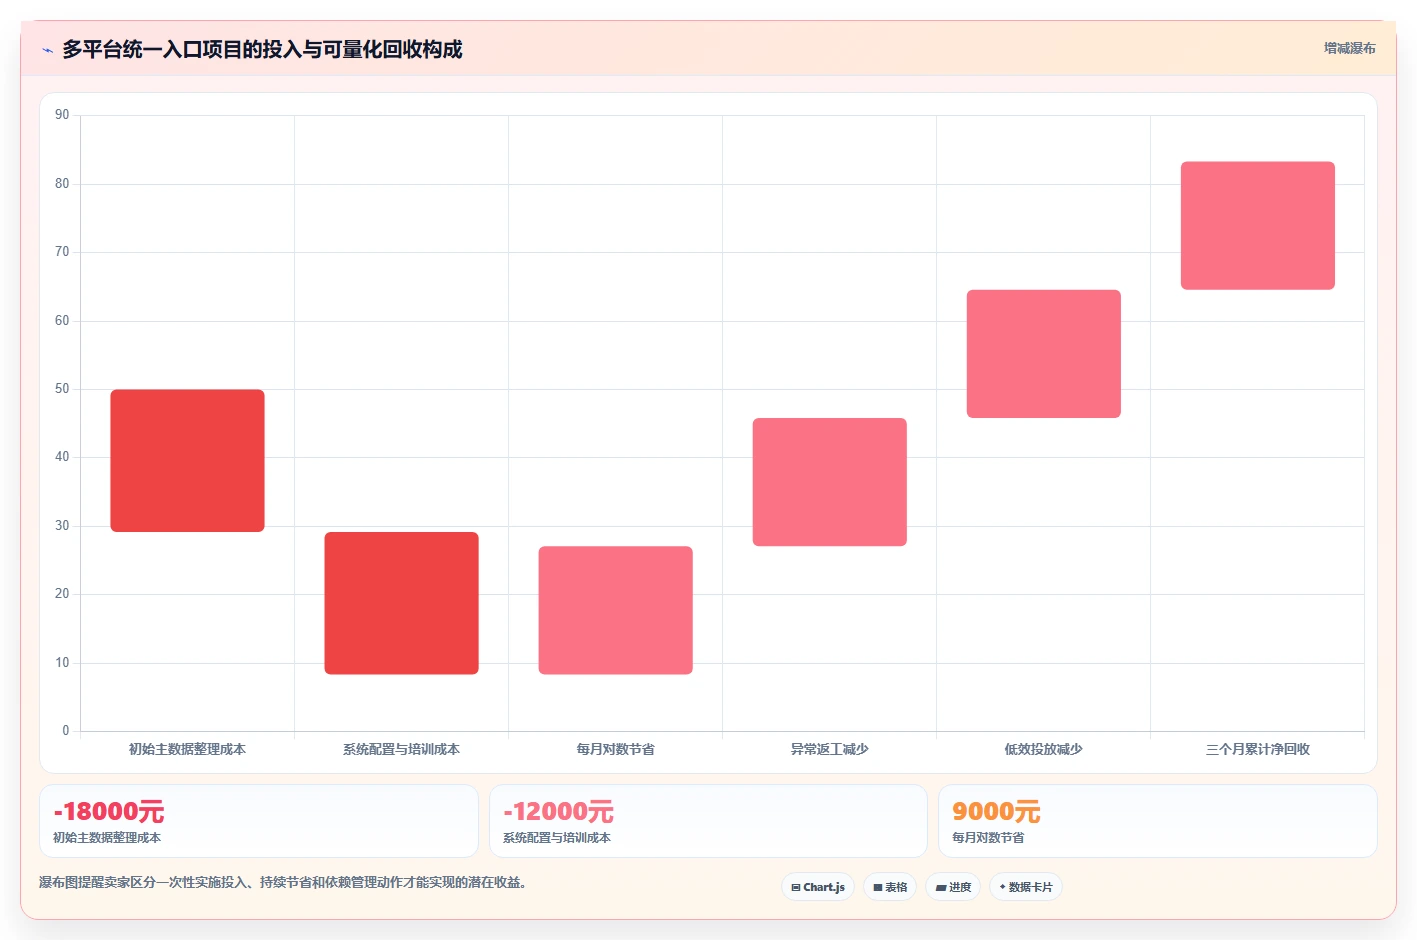
Task: Click the 低效投放减少 waterfall bar
Action: (x=1043, y=354)
